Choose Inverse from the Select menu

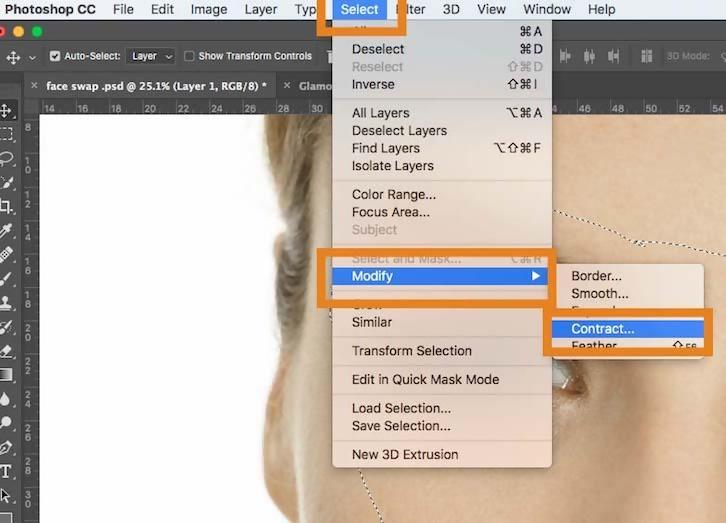(442, 84)
